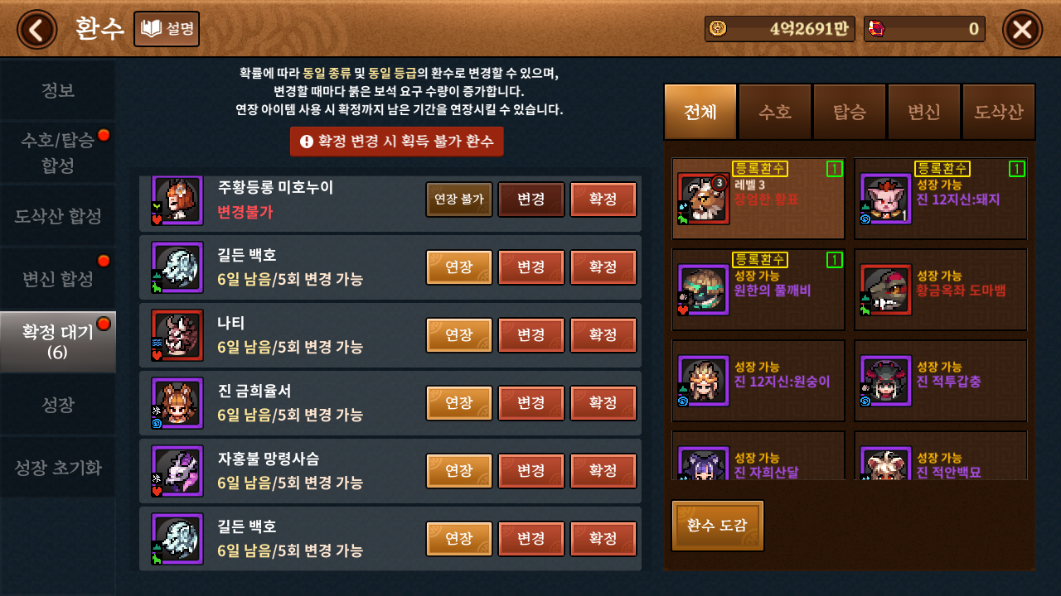This screenshot has height=596, width=1061.
Task: Click 변경 for 자홍불 망령사슴
Action: click(x=531, y=470)
